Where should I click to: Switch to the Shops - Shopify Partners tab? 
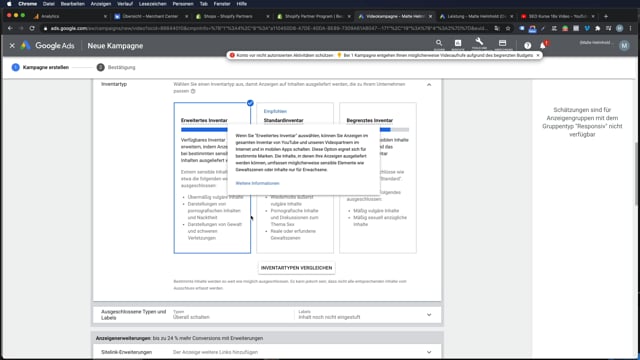(232, 16)
